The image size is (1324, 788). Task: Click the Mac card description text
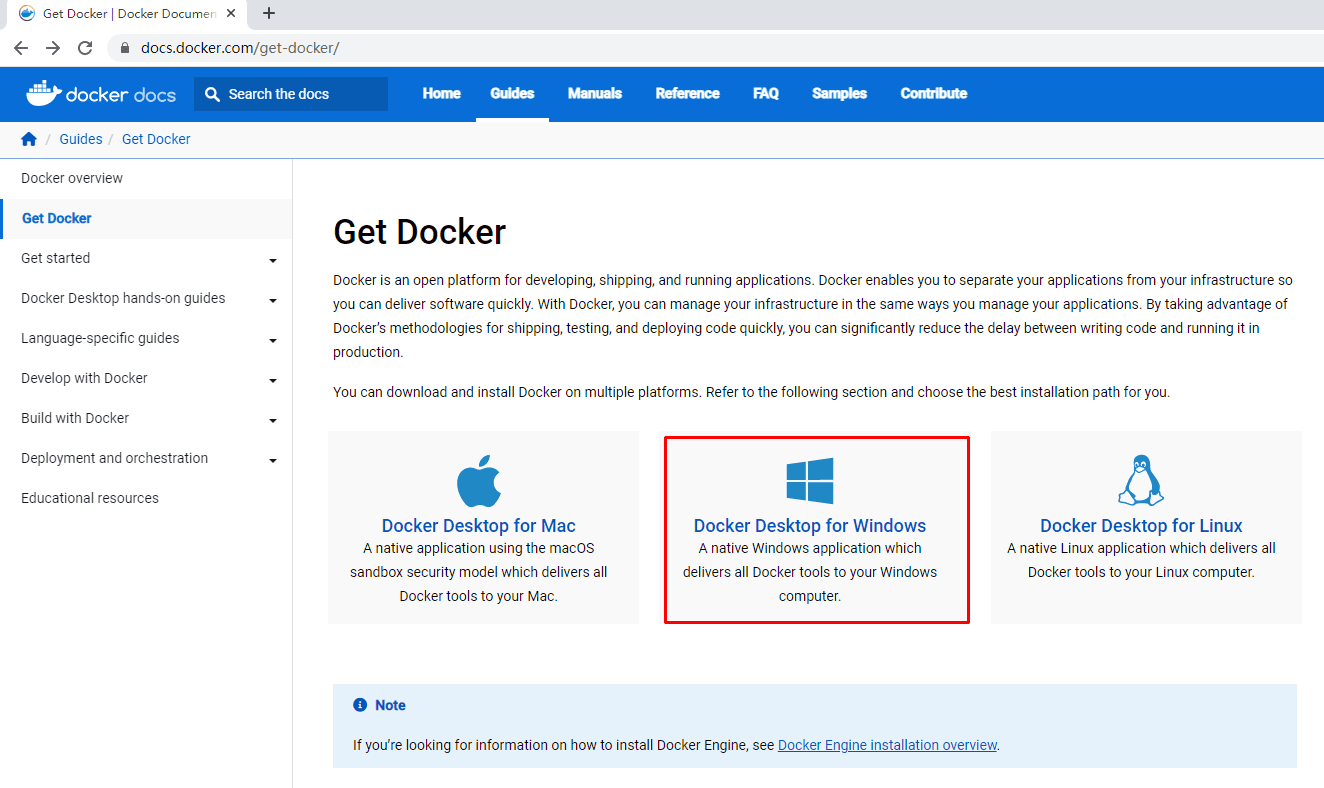tap(479, 572)
